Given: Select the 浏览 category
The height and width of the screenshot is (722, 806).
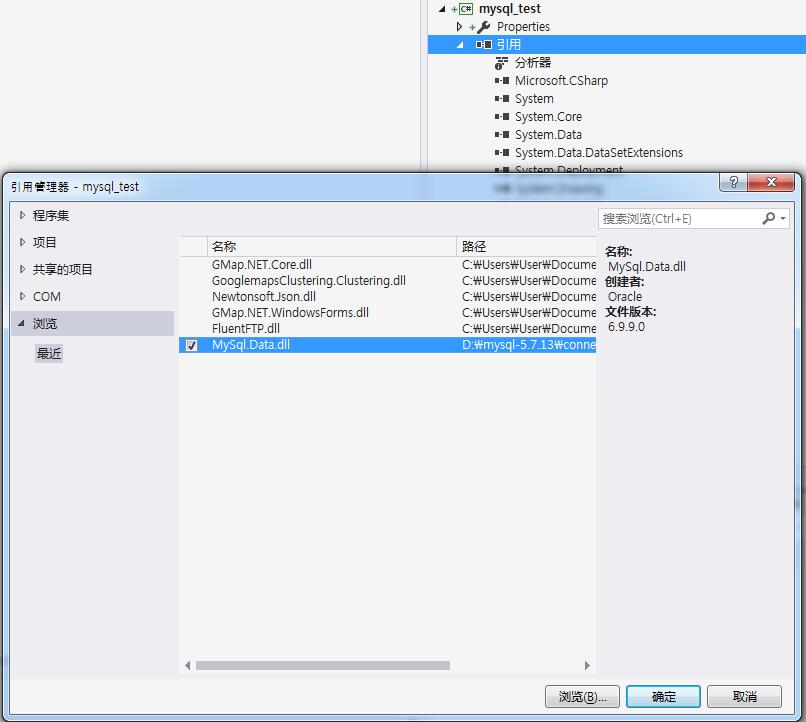Looking at the screenshot, I should [93, 323].
